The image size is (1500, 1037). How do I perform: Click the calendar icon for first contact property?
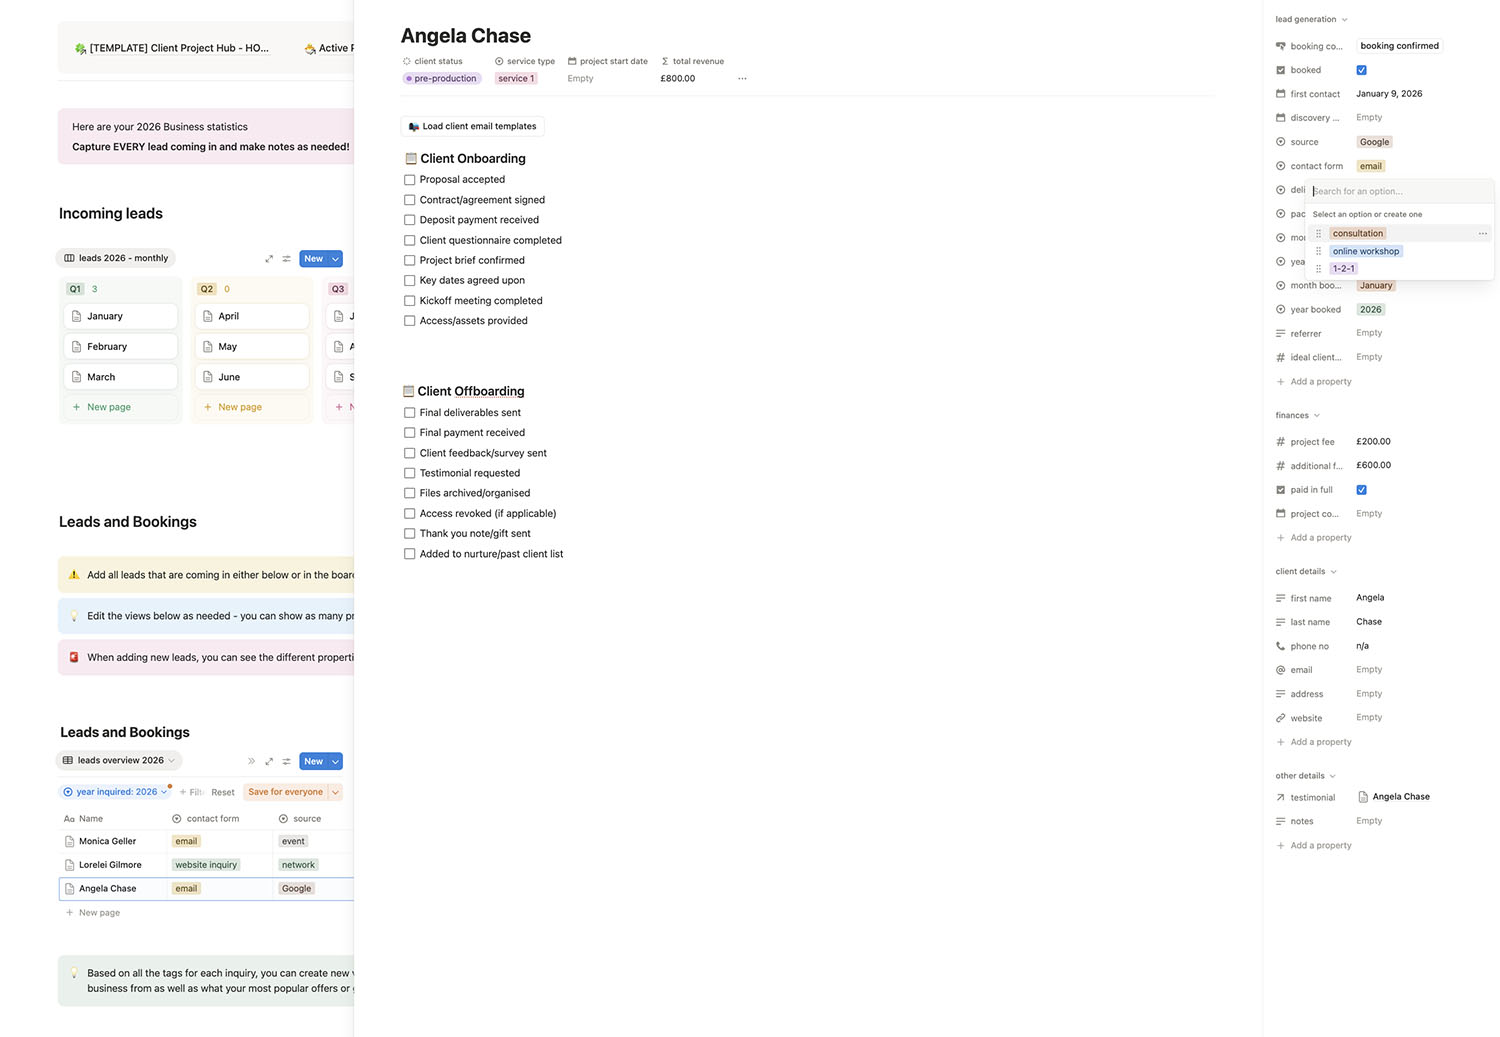pyautogui.click(x=1281, y=94)
